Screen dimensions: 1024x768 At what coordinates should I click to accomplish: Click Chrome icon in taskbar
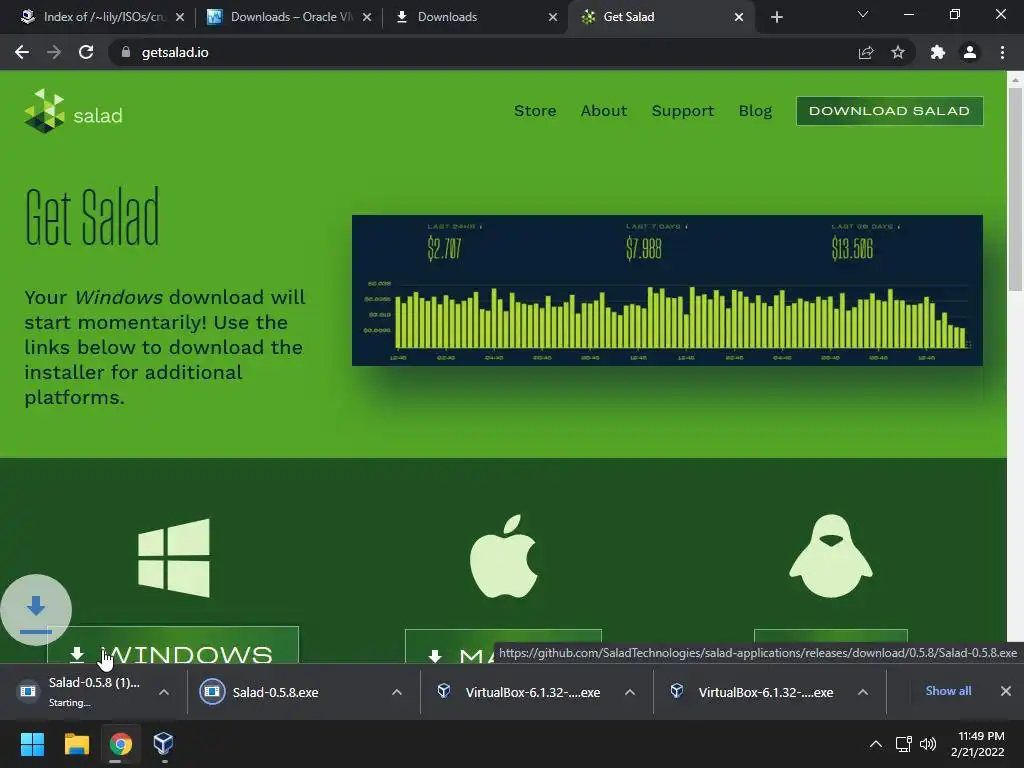pyautogui.click(x=120, y=743)
